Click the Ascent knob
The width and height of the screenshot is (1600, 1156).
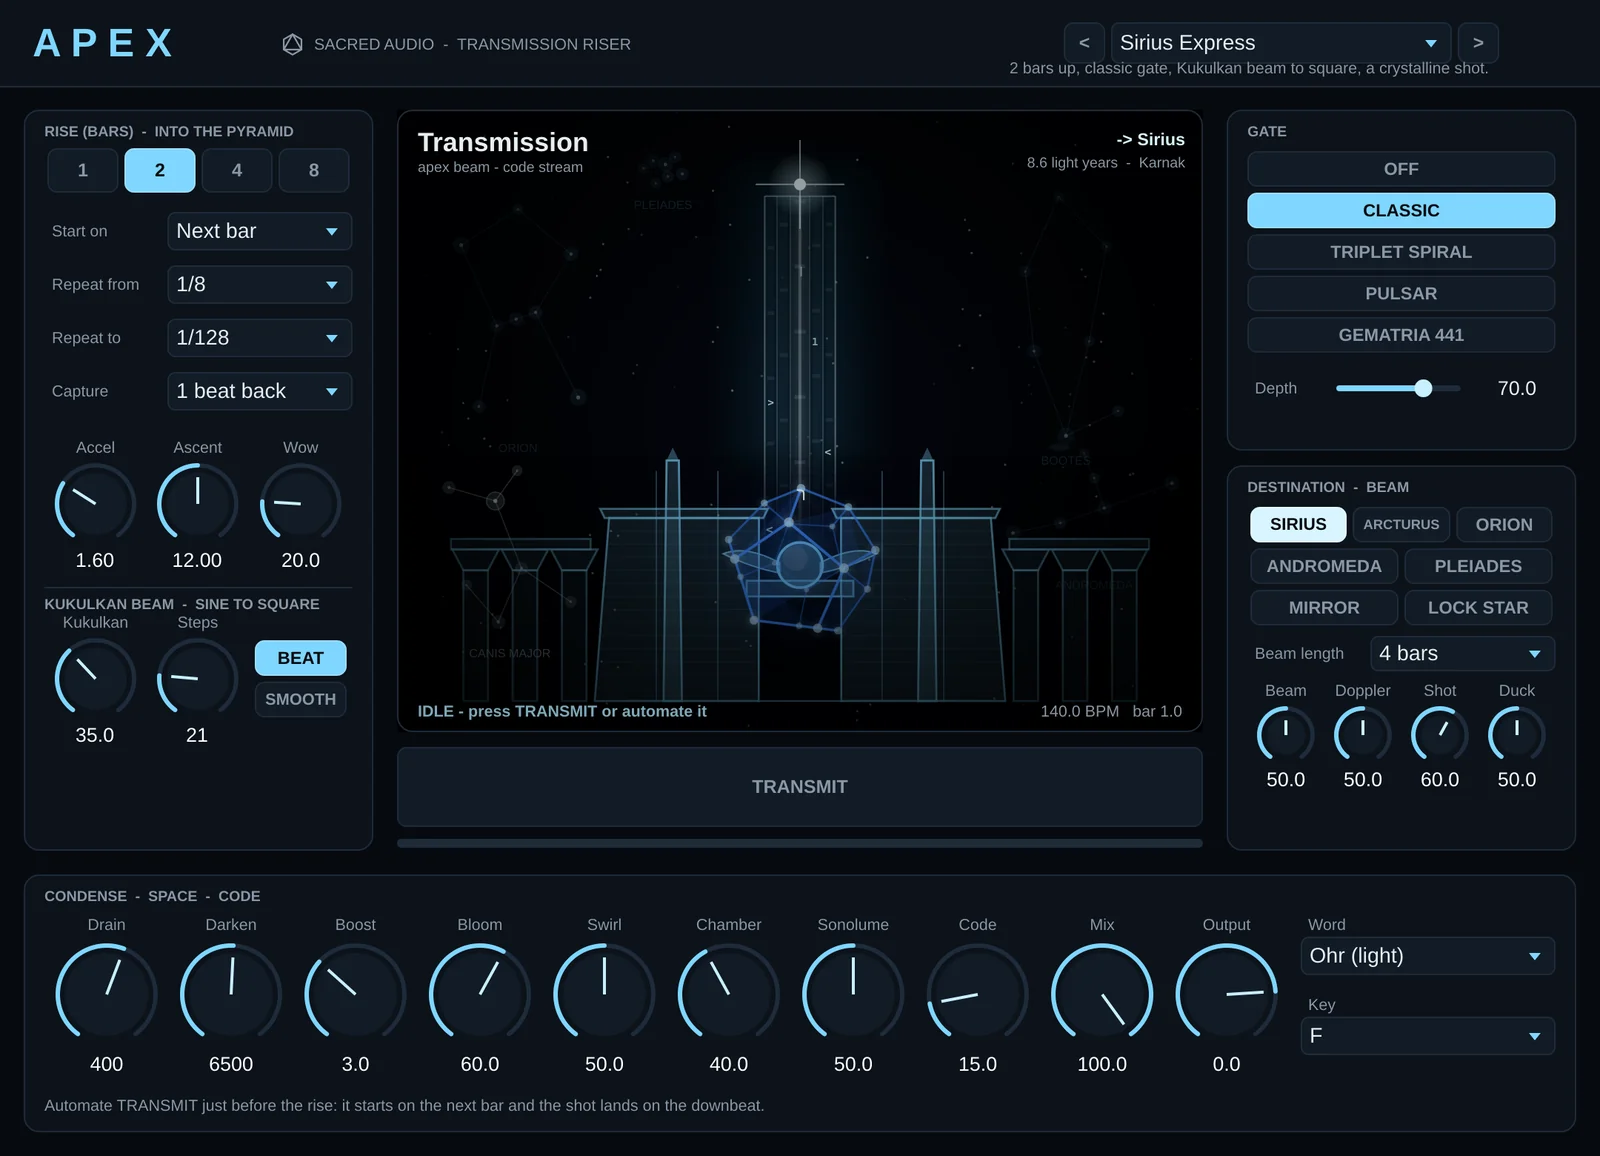[197, 503]
